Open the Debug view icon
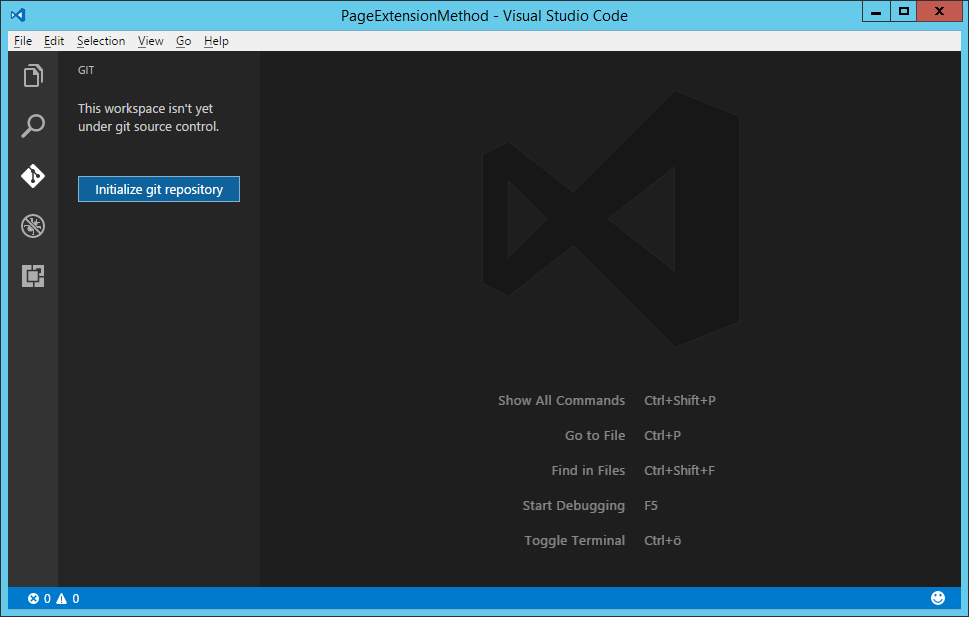Image resolution: width=969 pixels, height=617 pixels. (33, 226)
